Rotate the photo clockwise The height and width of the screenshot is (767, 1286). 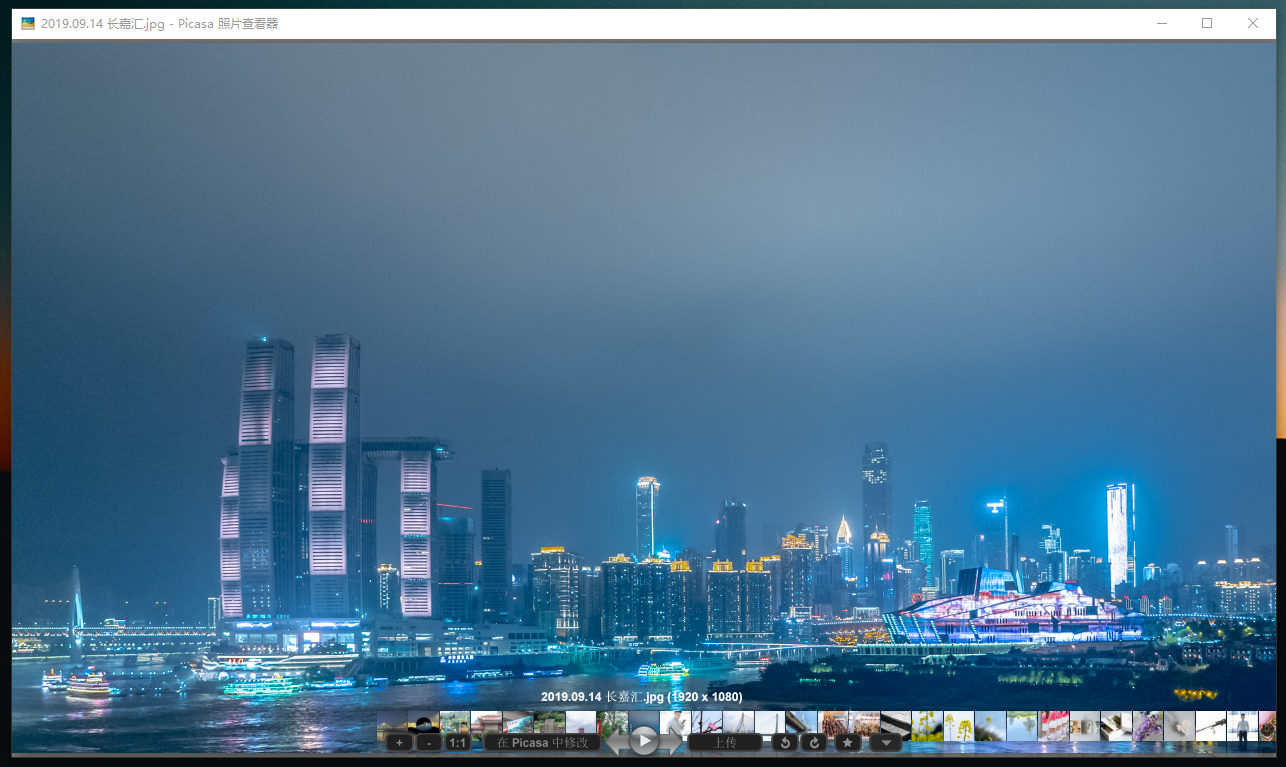click(x=813, y=742)
